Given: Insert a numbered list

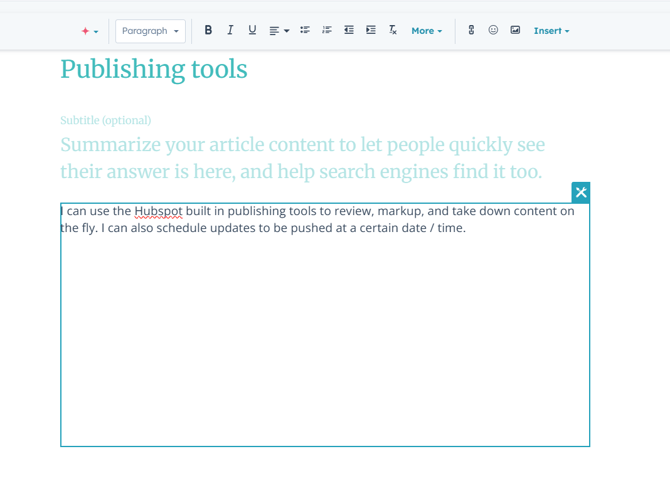Looking at the screenshot, I should click(327, 30).
